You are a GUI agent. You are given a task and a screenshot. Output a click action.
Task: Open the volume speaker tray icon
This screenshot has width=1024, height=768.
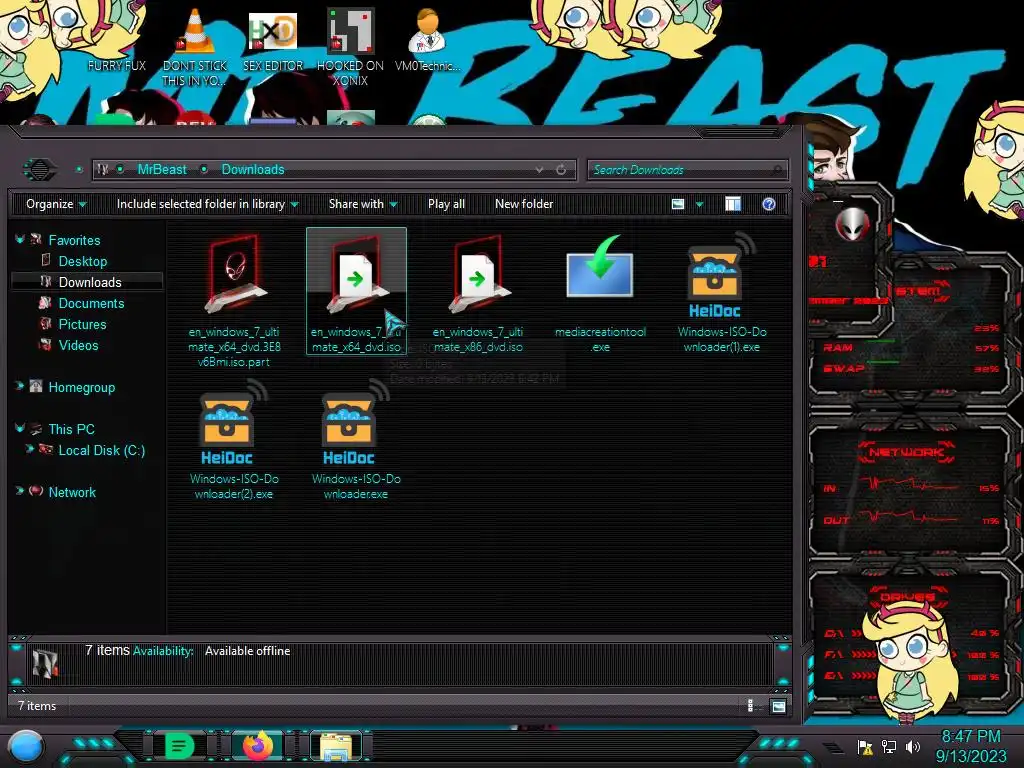coord(912,746)
